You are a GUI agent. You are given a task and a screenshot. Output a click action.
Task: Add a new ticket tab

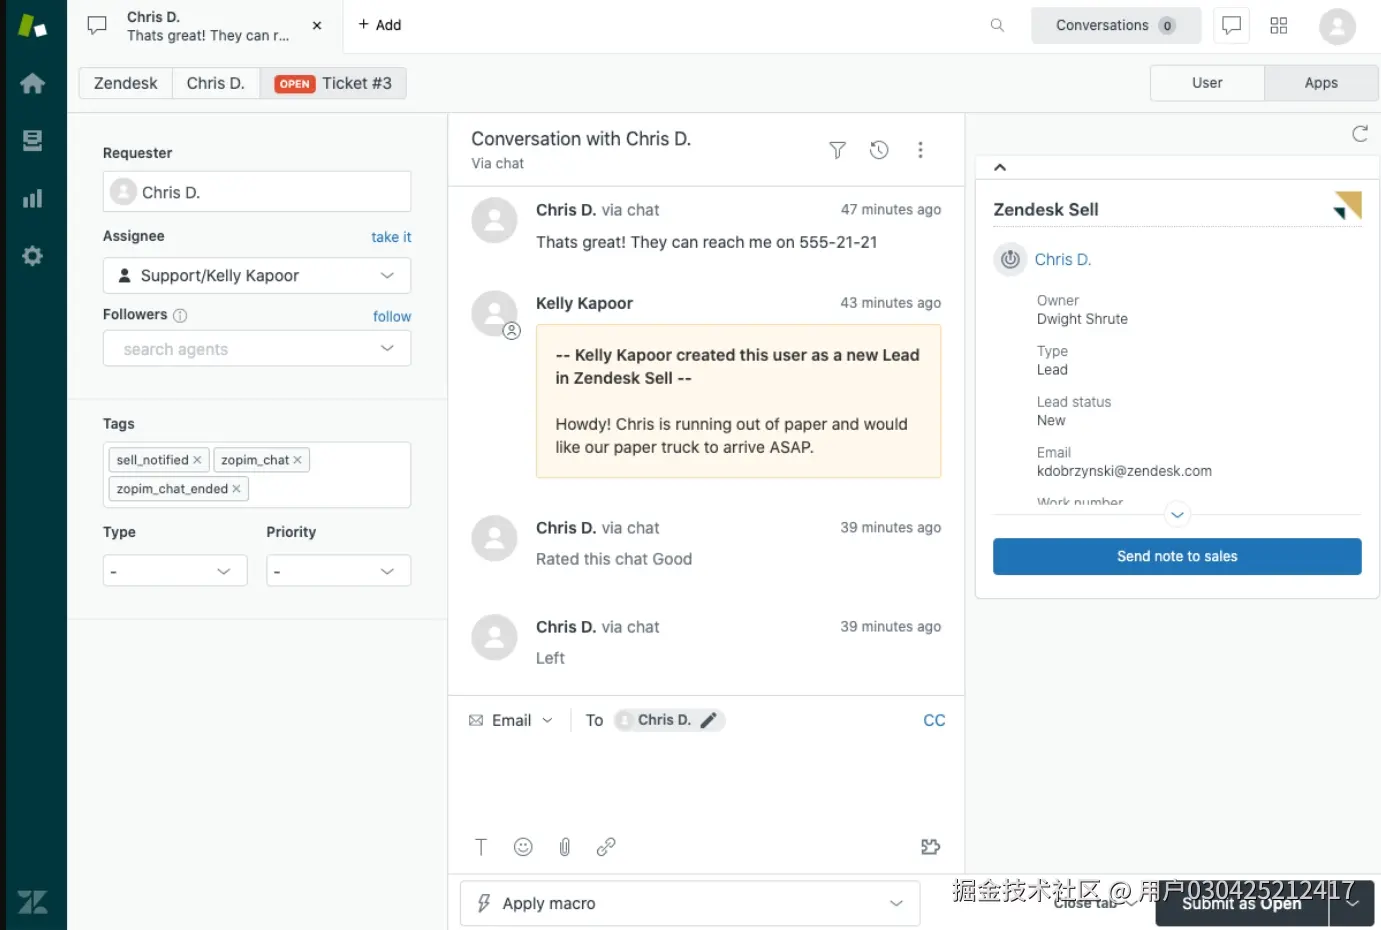click(380, 25)
